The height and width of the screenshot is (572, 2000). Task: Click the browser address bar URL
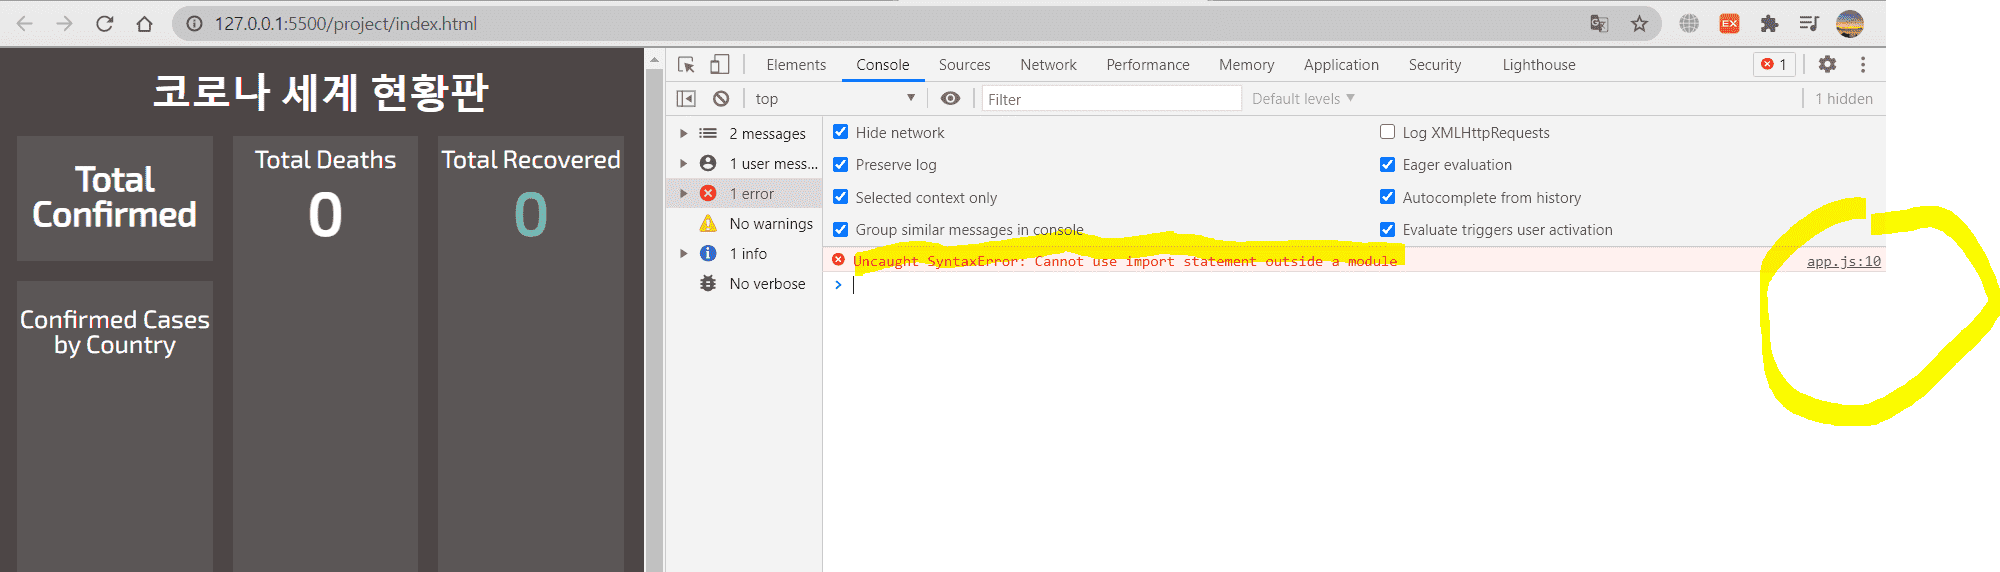346,24
